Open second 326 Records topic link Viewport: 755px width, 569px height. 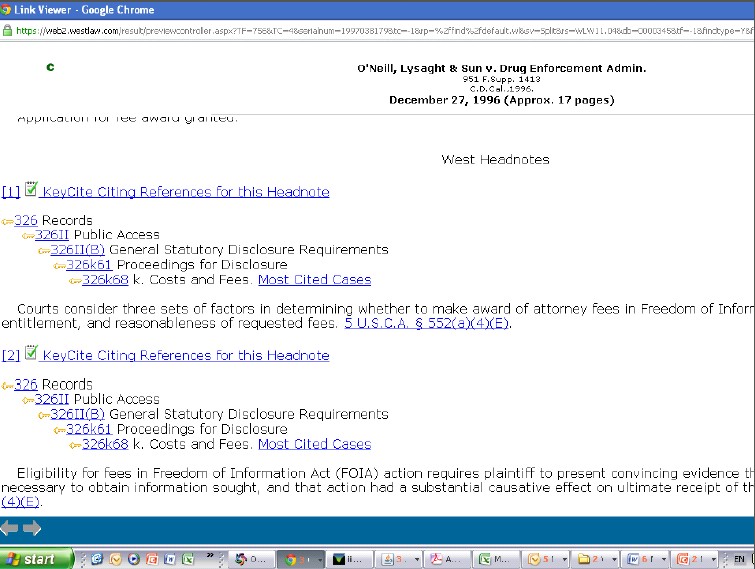[x=26, y=385]
